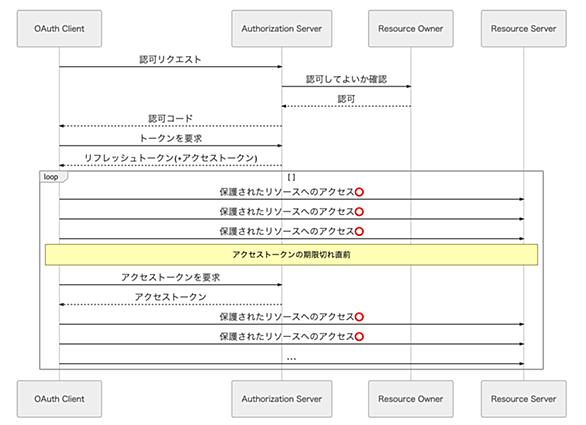
Task: Click the first red circle in loop
Action: click(x=359, y=192)
